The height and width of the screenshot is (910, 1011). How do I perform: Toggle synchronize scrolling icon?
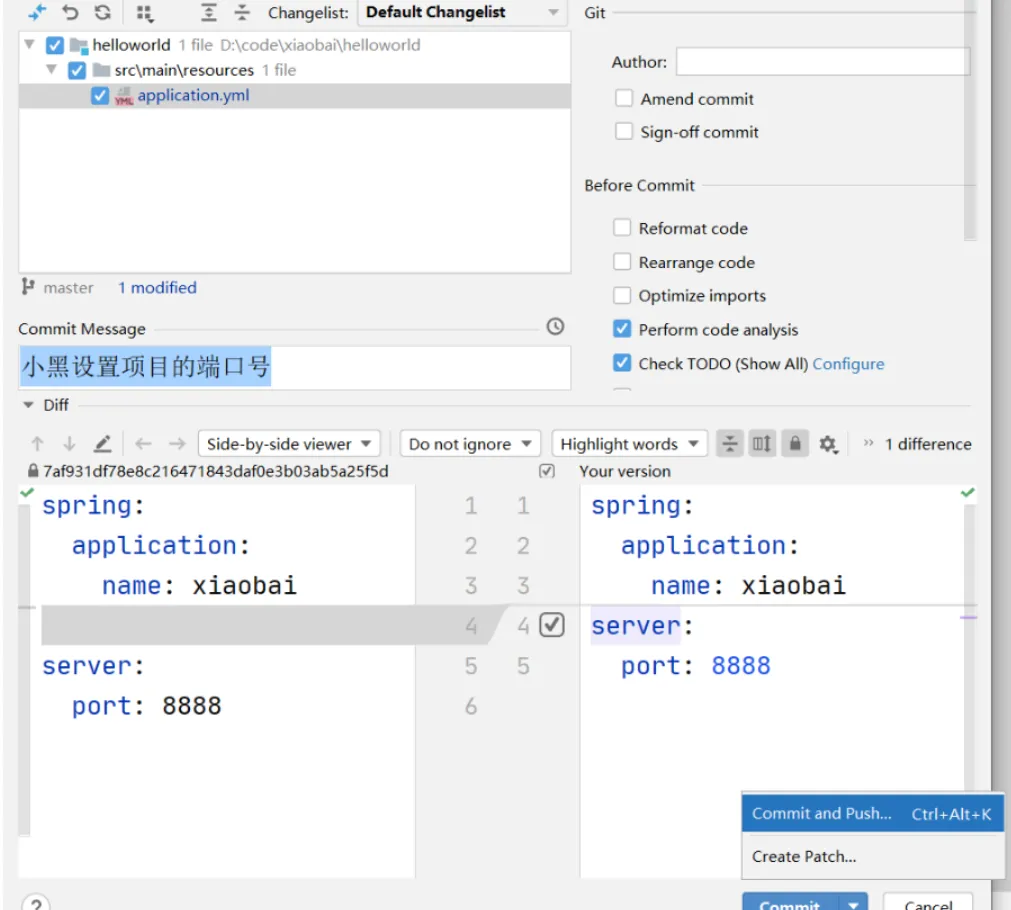761,444
